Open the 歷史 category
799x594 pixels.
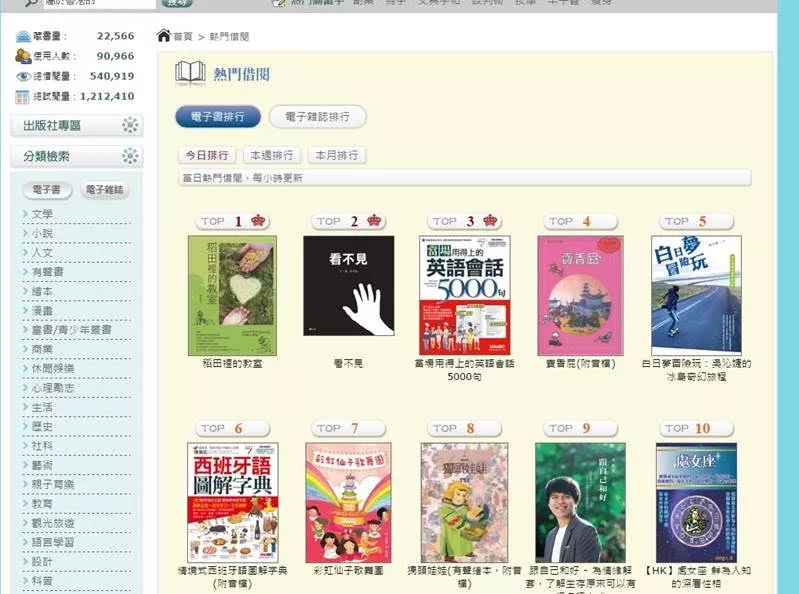[x=42, y=426]
